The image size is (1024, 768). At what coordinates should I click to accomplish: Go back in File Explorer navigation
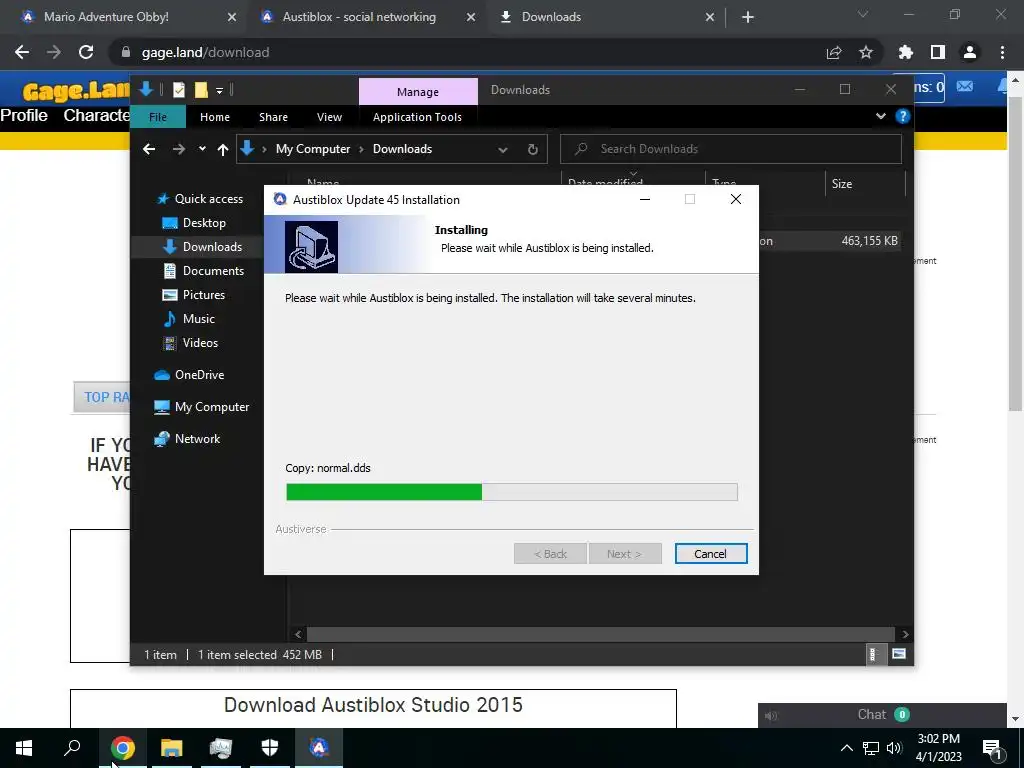pyautogui.click(x=149, y=149)
